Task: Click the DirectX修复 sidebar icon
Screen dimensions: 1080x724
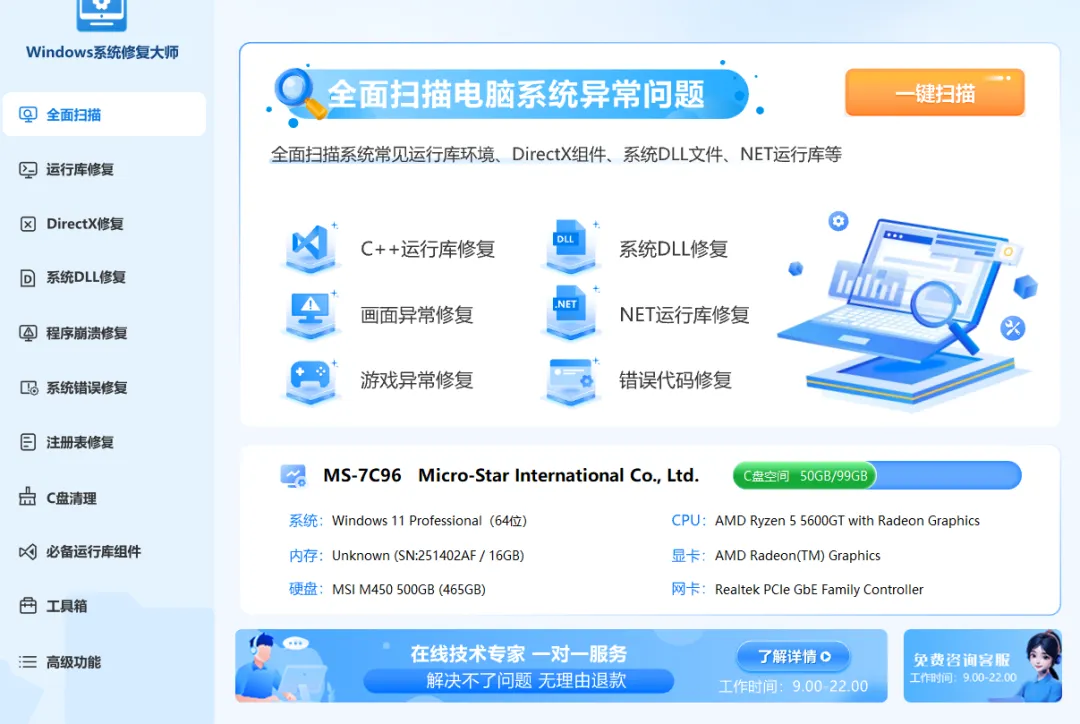Action: pos(28,224)
